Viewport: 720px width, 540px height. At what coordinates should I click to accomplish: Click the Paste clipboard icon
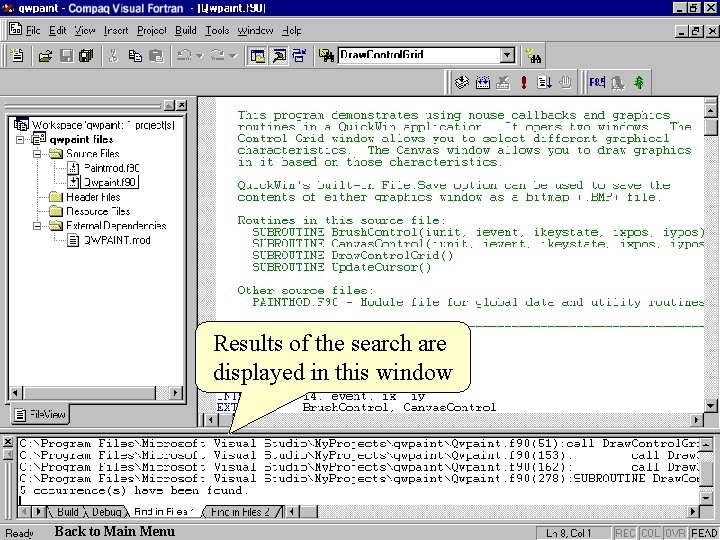point(157,56)
